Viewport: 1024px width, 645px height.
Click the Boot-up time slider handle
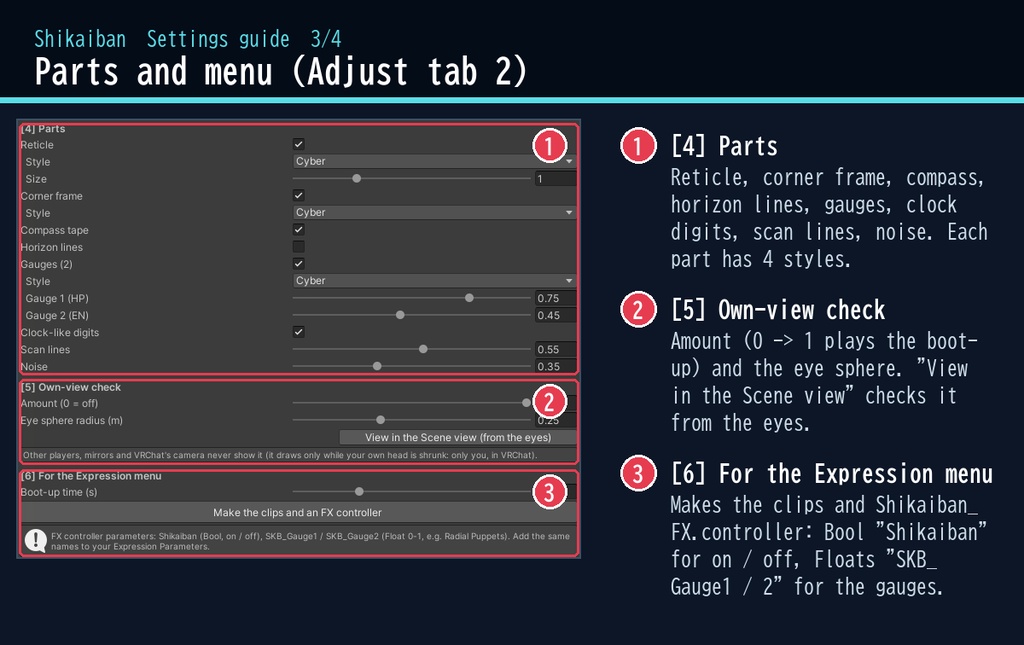(x=359, y=492)
